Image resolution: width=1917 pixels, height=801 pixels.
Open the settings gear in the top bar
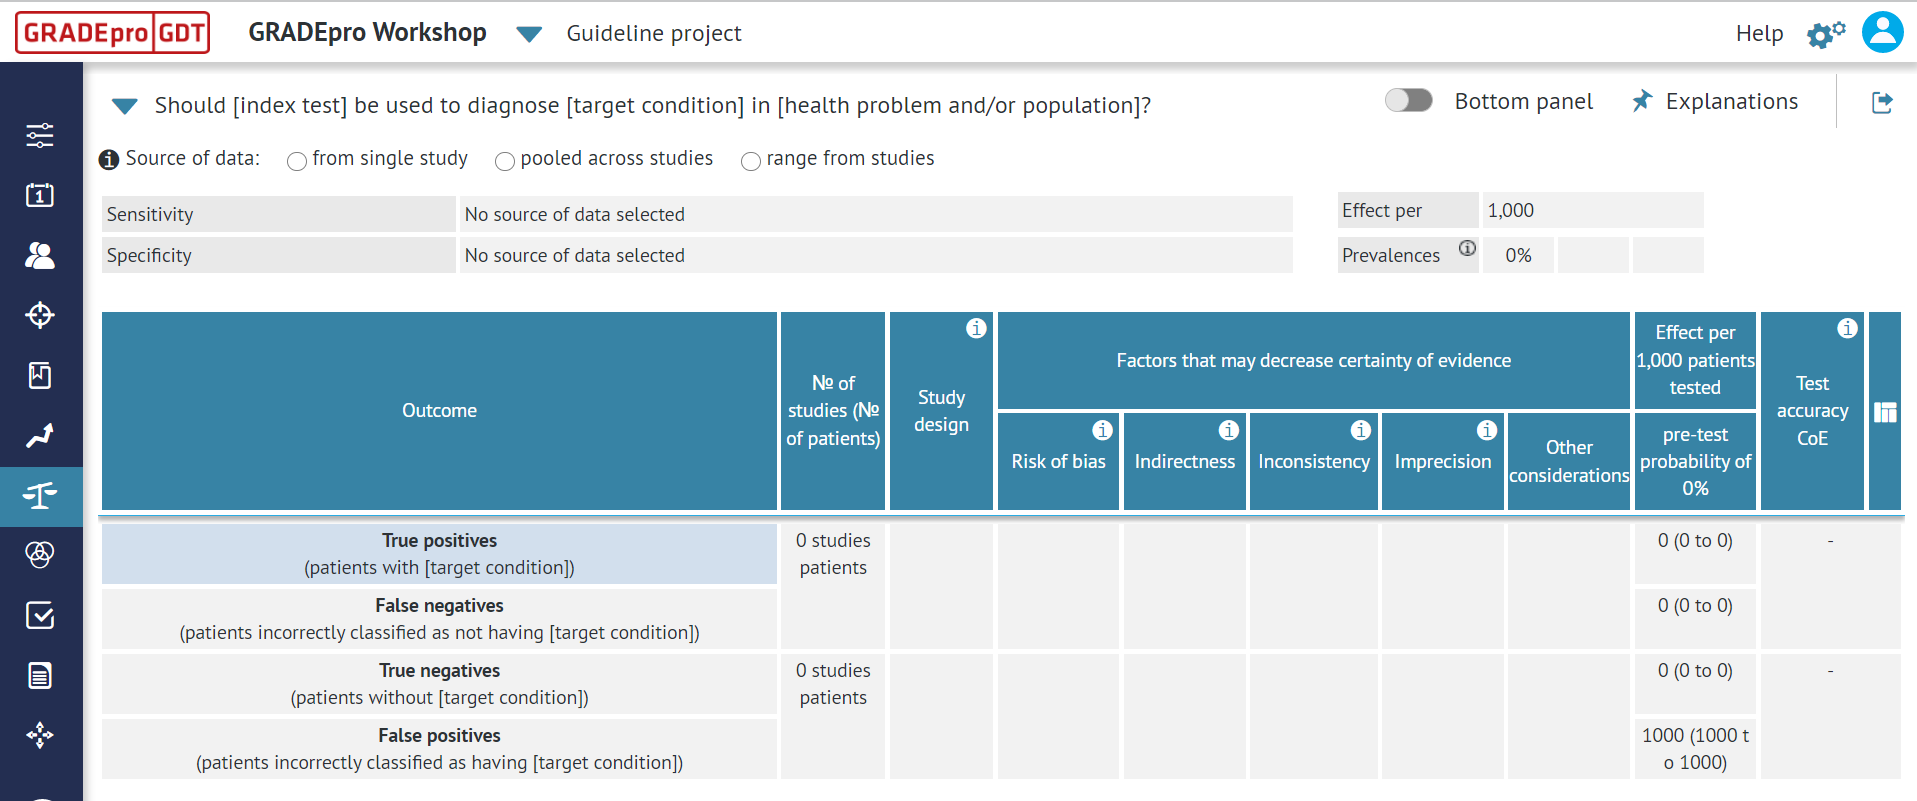click(x=1825, y=33)
